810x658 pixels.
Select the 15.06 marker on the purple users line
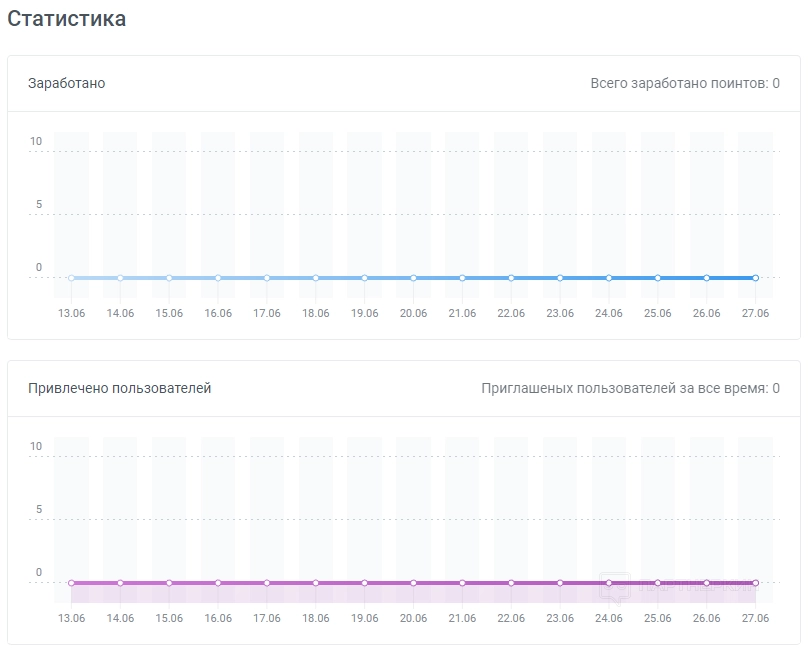(169, 582)
